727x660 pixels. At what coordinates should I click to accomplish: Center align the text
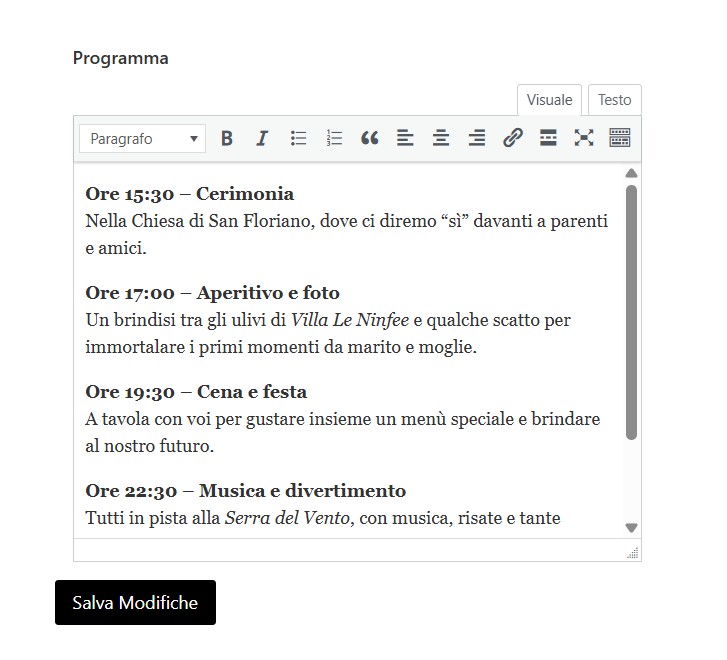point(441,138)
